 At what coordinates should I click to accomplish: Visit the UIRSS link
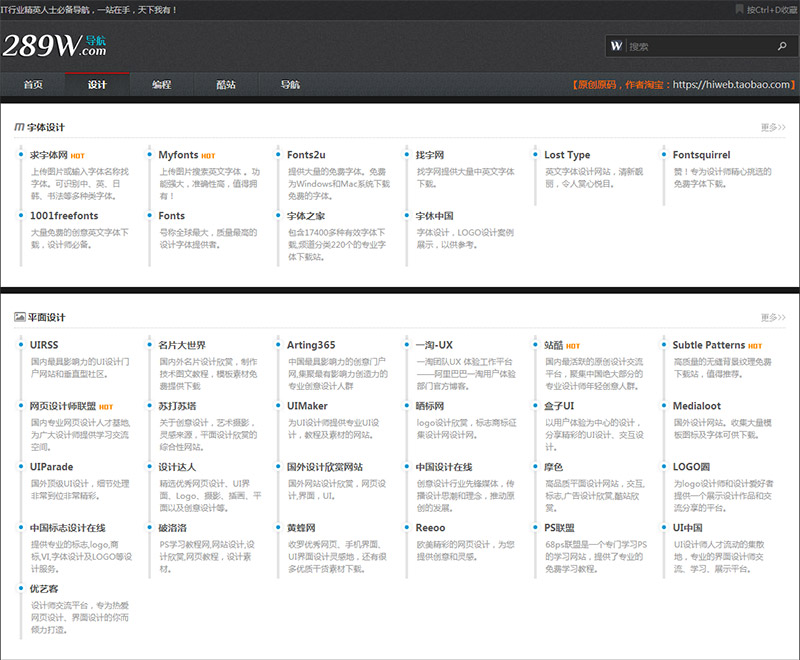44,345
